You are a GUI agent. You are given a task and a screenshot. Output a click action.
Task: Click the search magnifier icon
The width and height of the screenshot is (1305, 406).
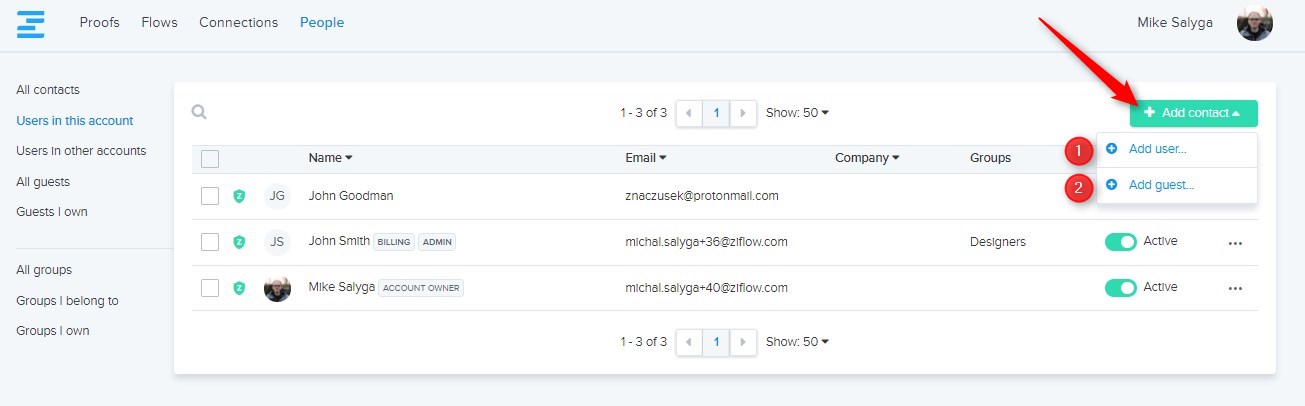(x=200, y=112)
